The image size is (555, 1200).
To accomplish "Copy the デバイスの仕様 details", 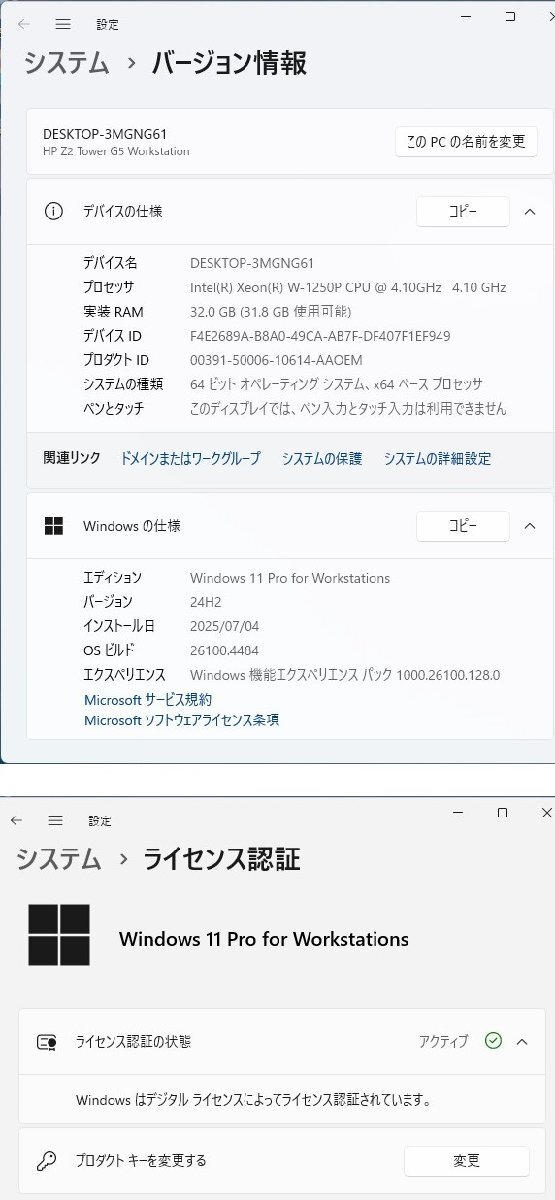I will 462,211.
